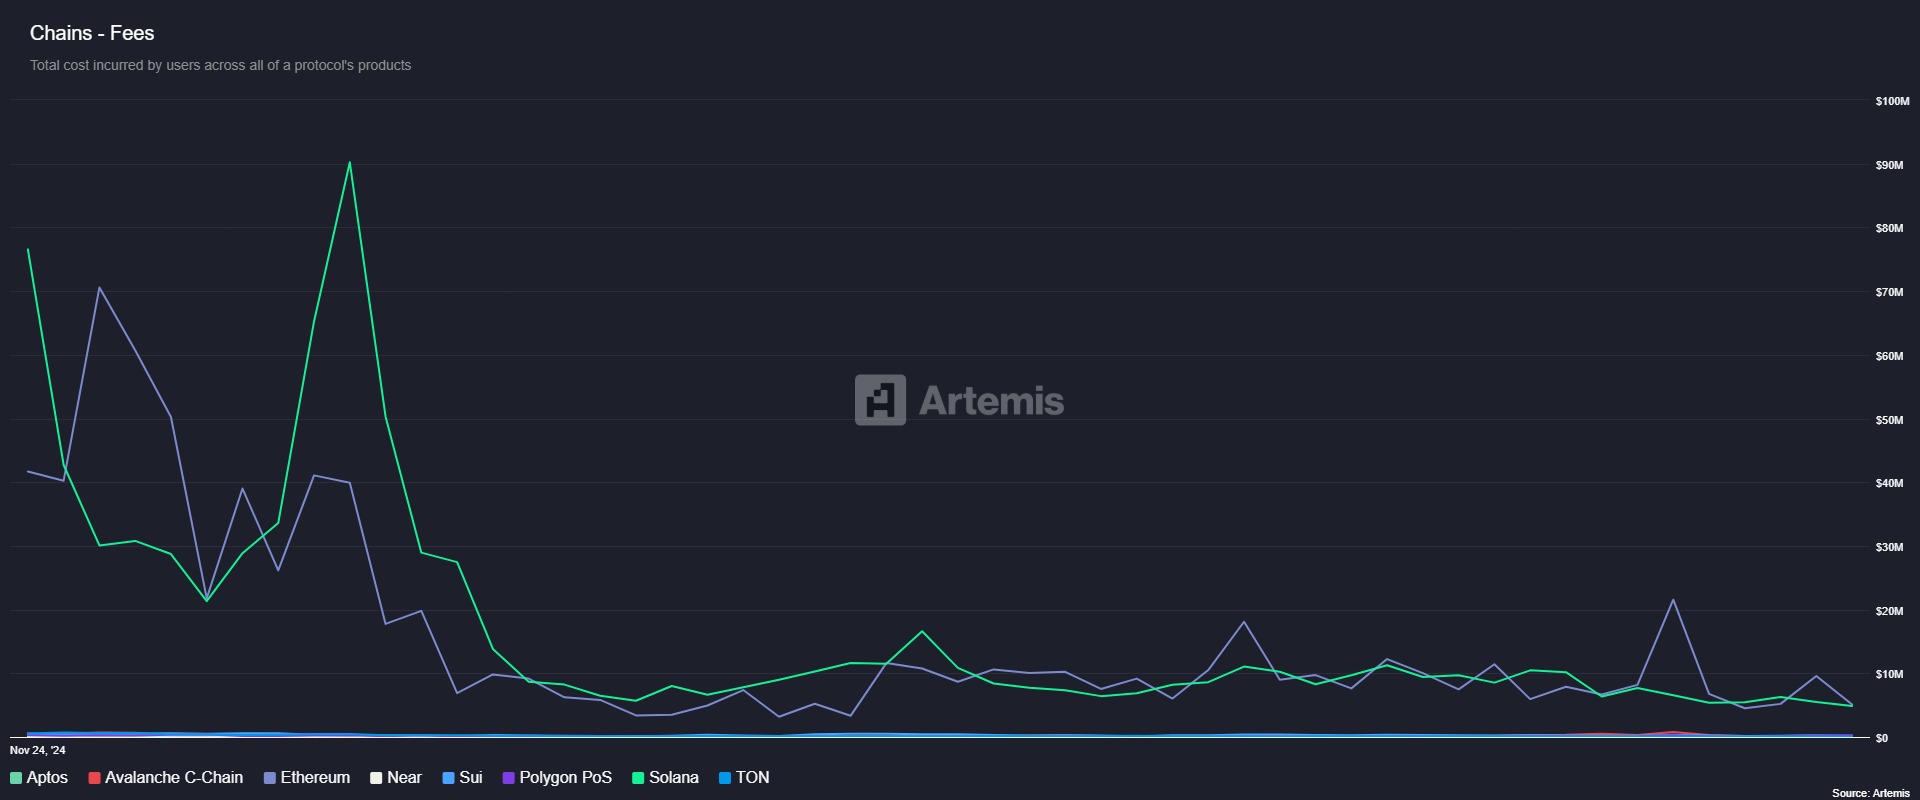1920x800 pixels.
Task: Click the Artemis watermark logo icon
Action: (880, 400)
